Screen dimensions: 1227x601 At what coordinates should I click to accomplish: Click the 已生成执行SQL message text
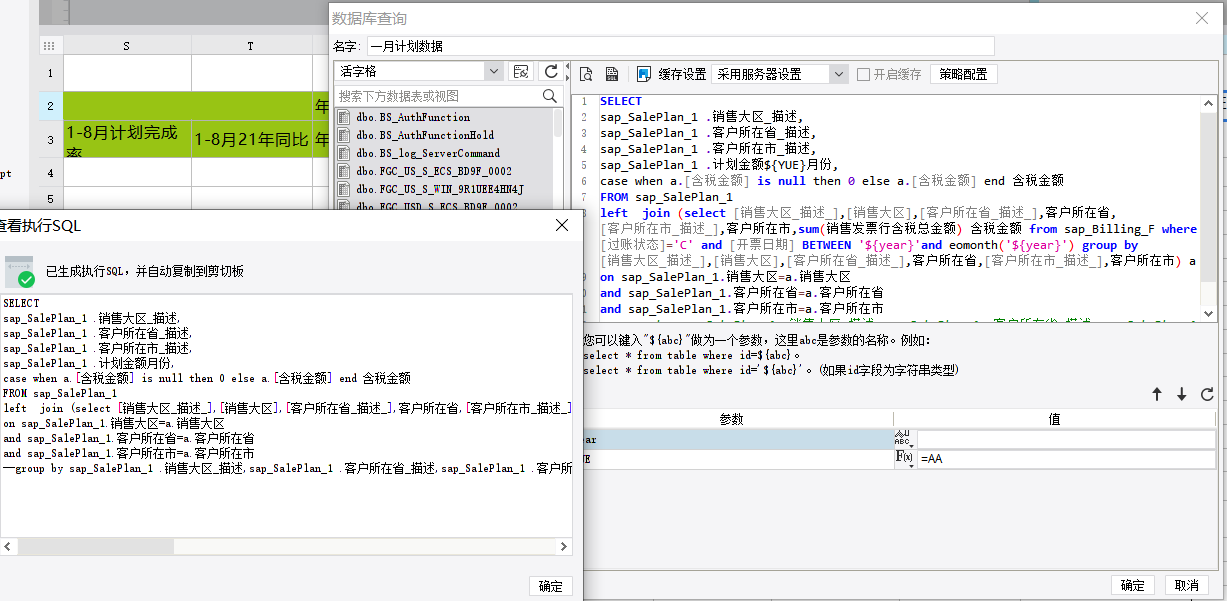tap(145, 272)
